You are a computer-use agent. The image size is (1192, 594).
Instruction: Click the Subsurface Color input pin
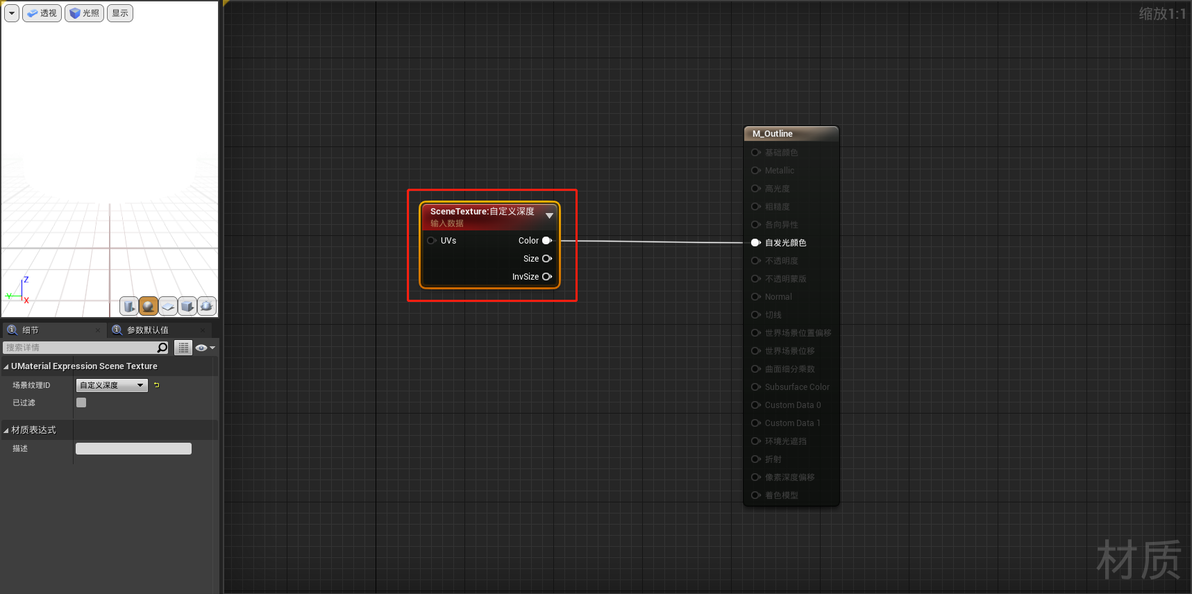click(x=756, y=387)
